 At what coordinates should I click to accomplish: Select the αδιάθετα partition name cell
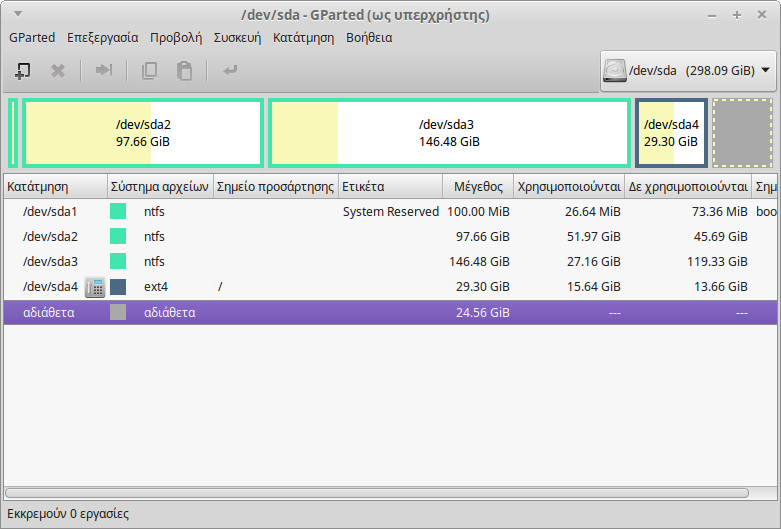49,313
